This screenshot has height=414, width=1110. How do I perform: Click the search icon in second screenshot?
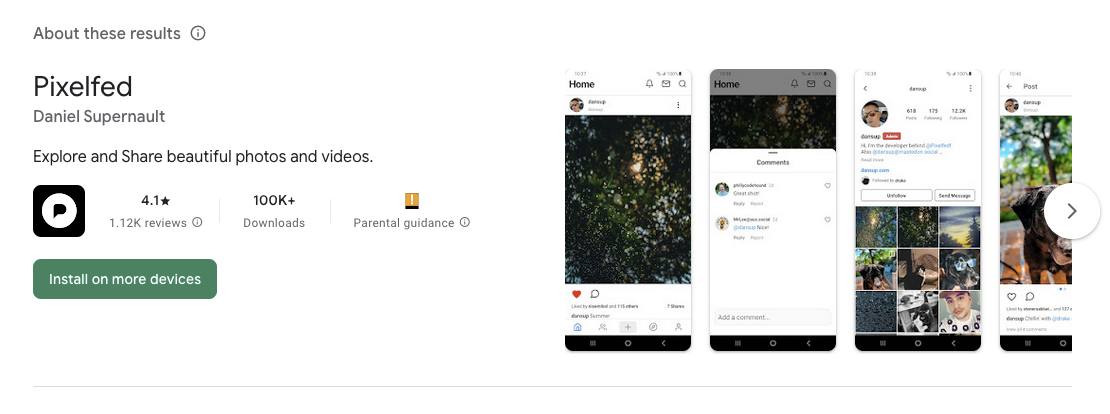(827, 84)
